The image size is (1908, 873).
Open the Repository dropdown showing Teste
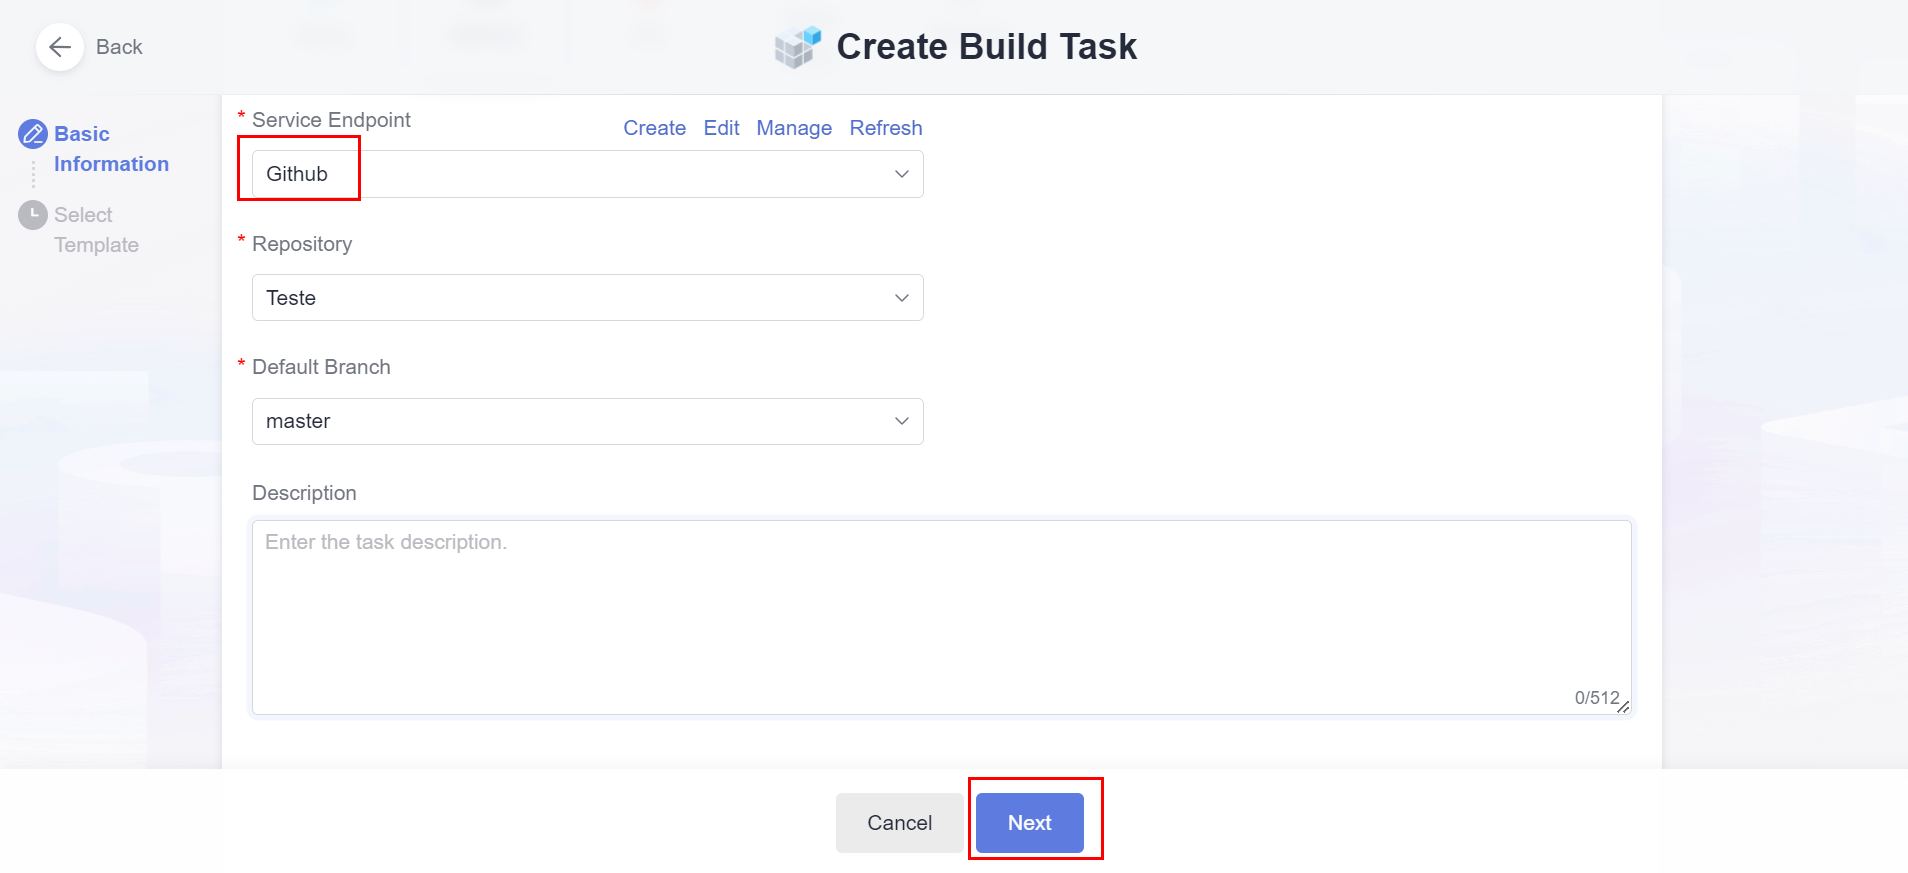coord(587,298)
